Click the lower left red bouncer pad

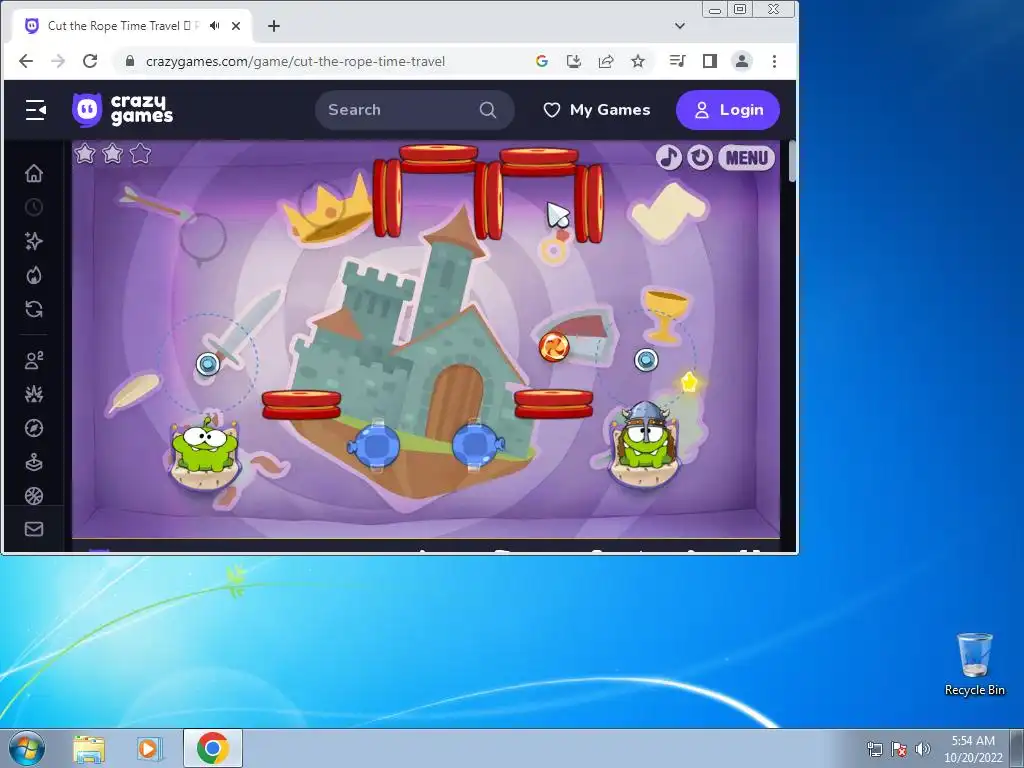point(302,404)
